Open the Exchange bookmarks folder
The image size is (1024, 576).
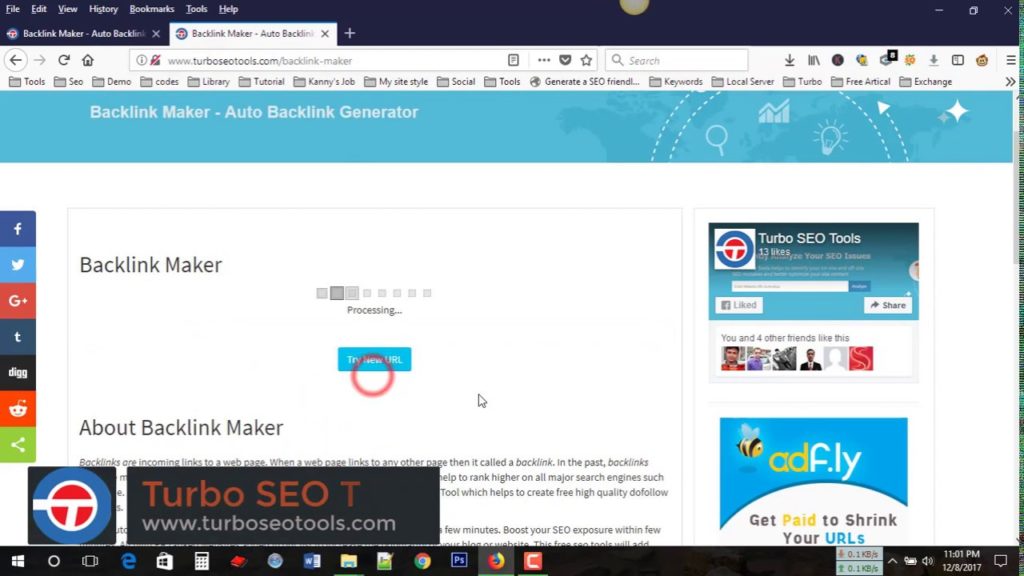click(925, 82)
